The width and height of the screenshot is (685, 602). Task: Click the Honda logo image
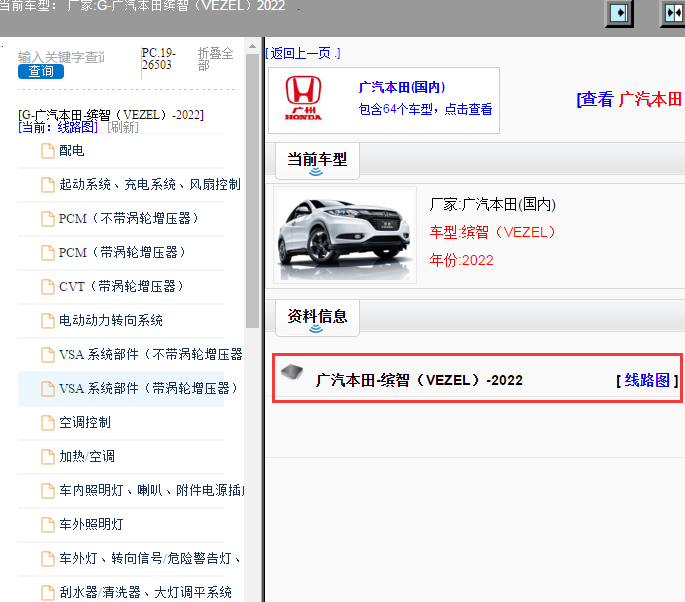tap(303, 98)
